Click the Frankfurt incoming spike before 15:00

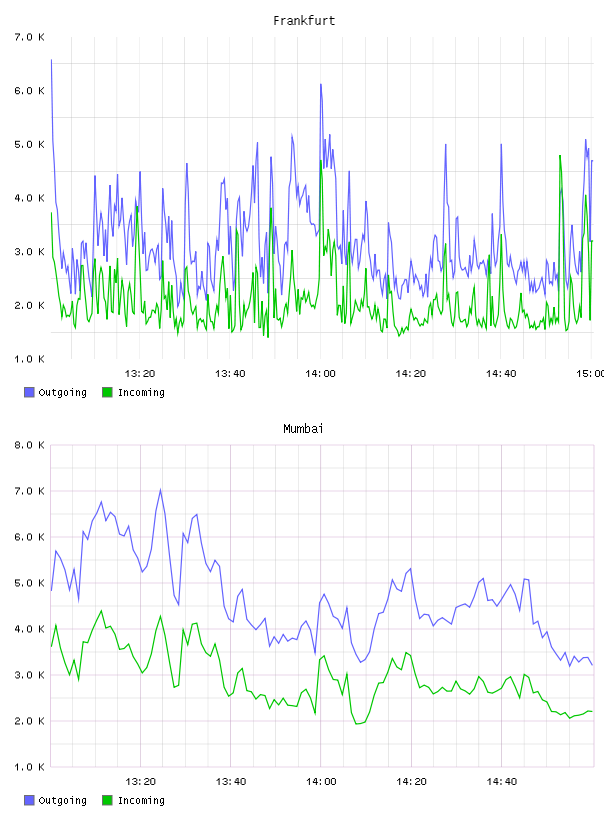560,156
